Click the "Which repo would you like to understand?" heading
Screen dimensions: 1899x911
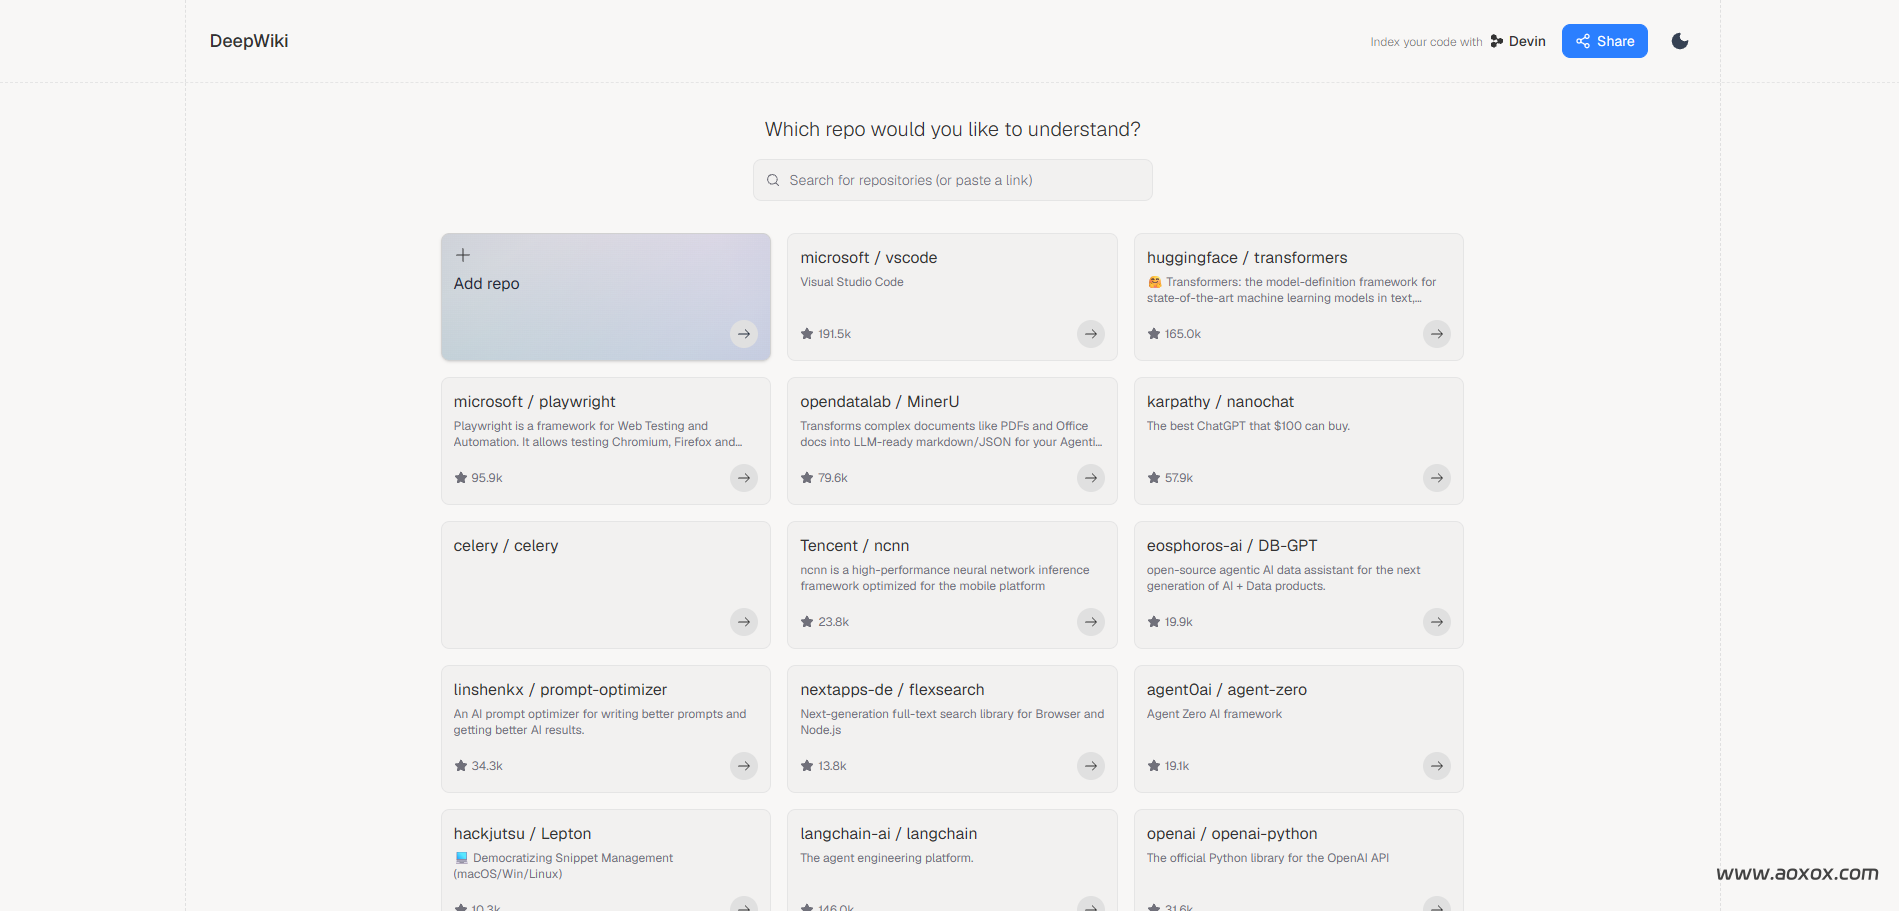coord(953,129)
